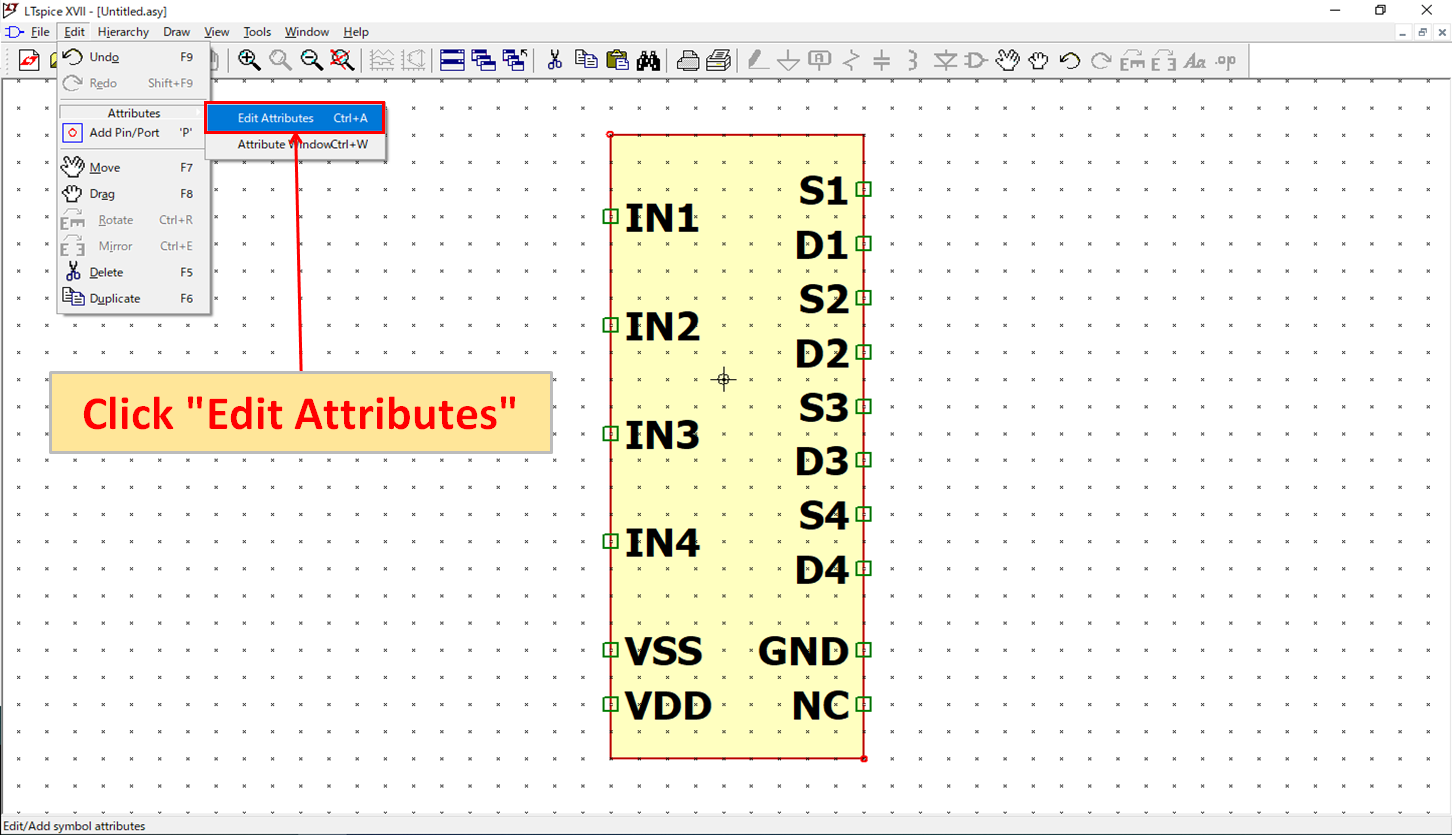This screenshot has width=1452, height=835.
Task: Open the Tools menu
Action: [x=257, y=31]
